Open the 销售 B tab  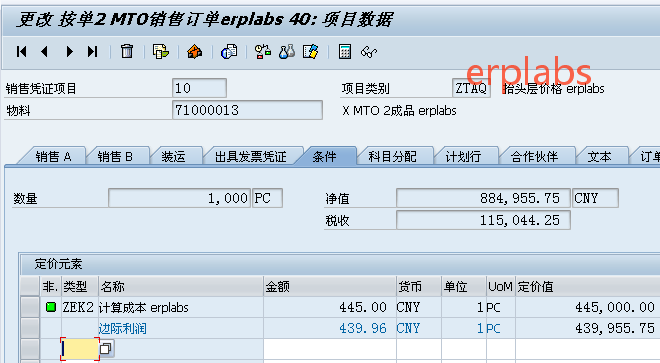(x=115, y=157)
